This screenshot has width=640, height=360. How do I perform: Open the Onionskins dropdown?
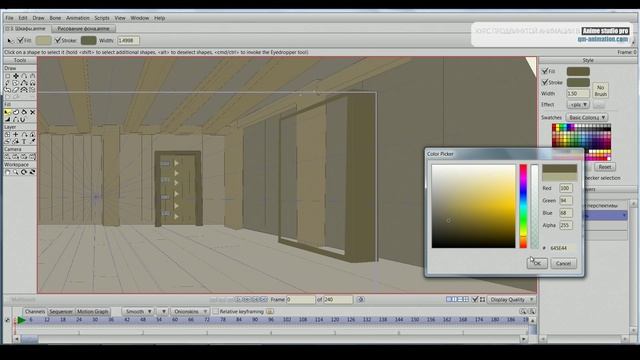point(190,311)
